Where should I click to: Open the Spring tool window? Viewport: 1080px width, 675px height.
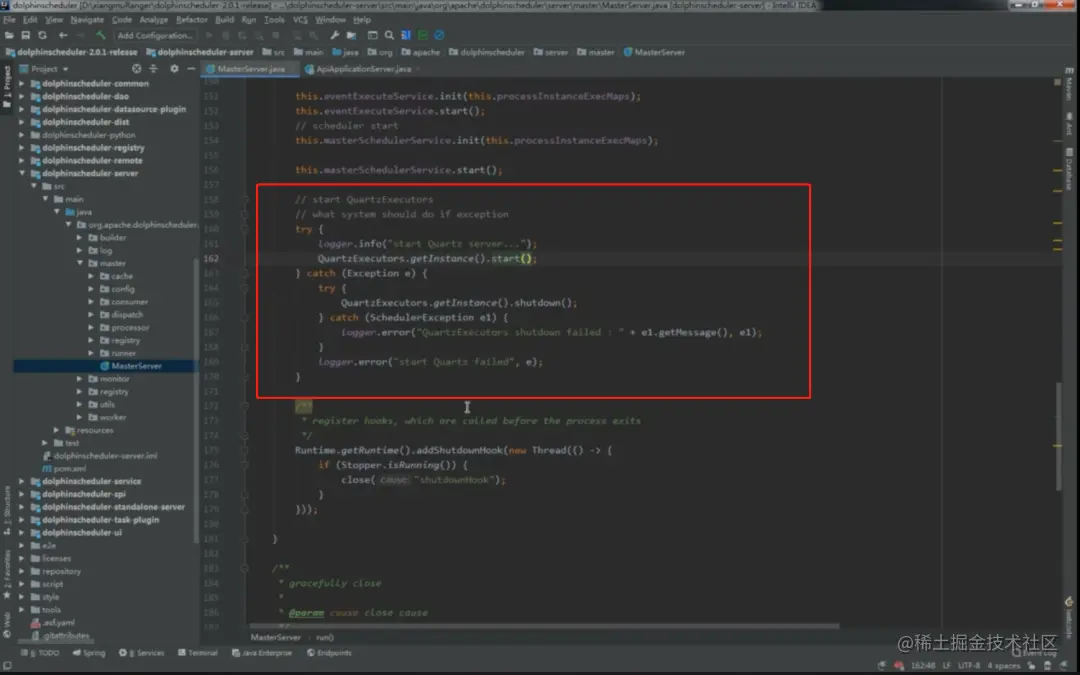coord(89,652)
